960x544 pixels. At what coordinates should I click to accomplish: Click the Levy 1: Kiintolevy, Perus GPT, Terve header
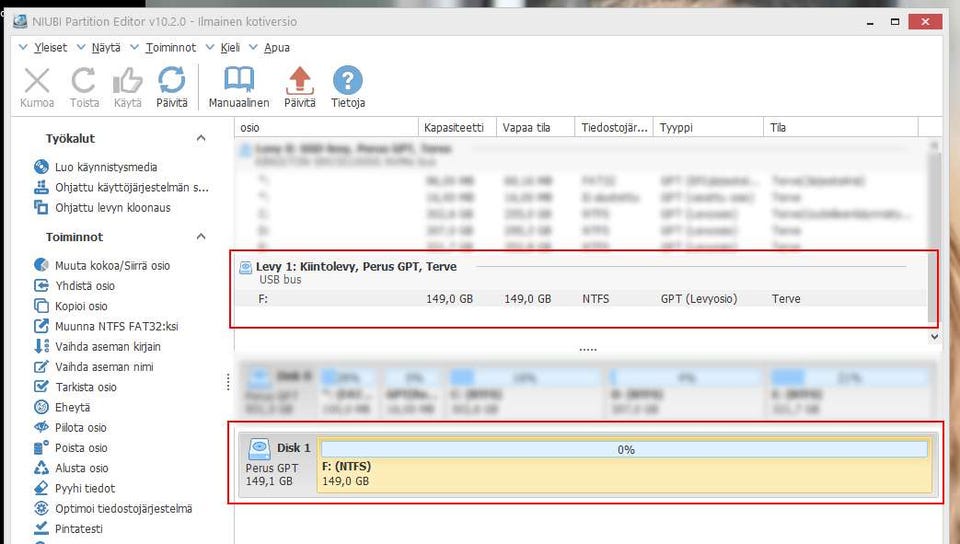356,266
